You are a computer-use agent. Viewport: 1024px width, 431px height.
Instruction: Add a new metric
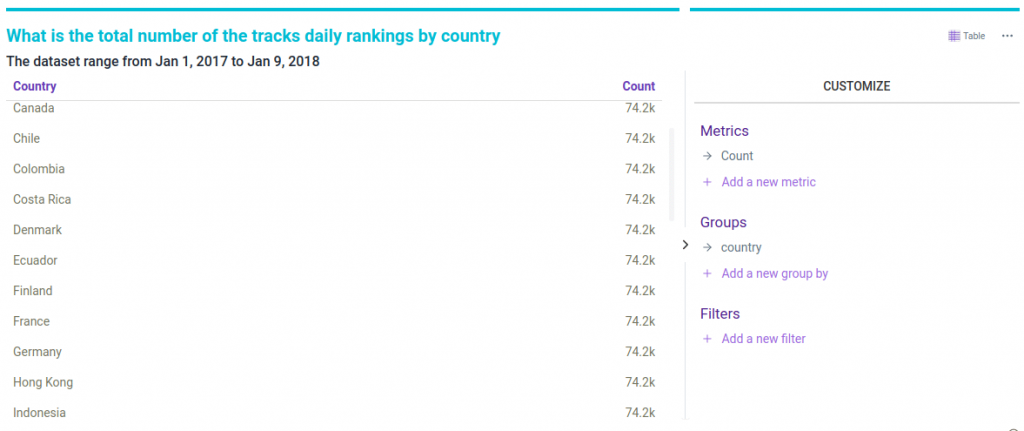pyautogui.click(x=768, y=182)
